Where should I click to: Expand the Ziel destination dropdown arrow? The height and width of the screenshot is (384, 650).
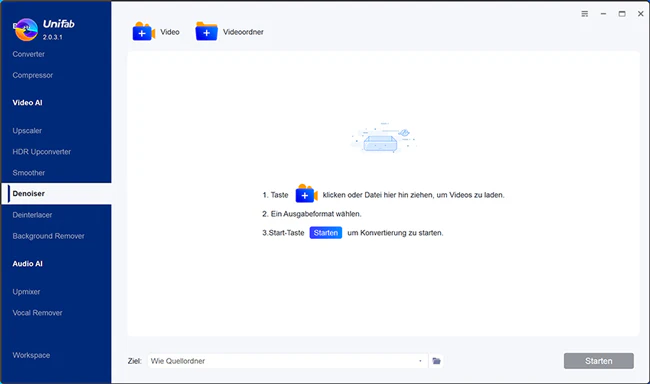[420, 361]
